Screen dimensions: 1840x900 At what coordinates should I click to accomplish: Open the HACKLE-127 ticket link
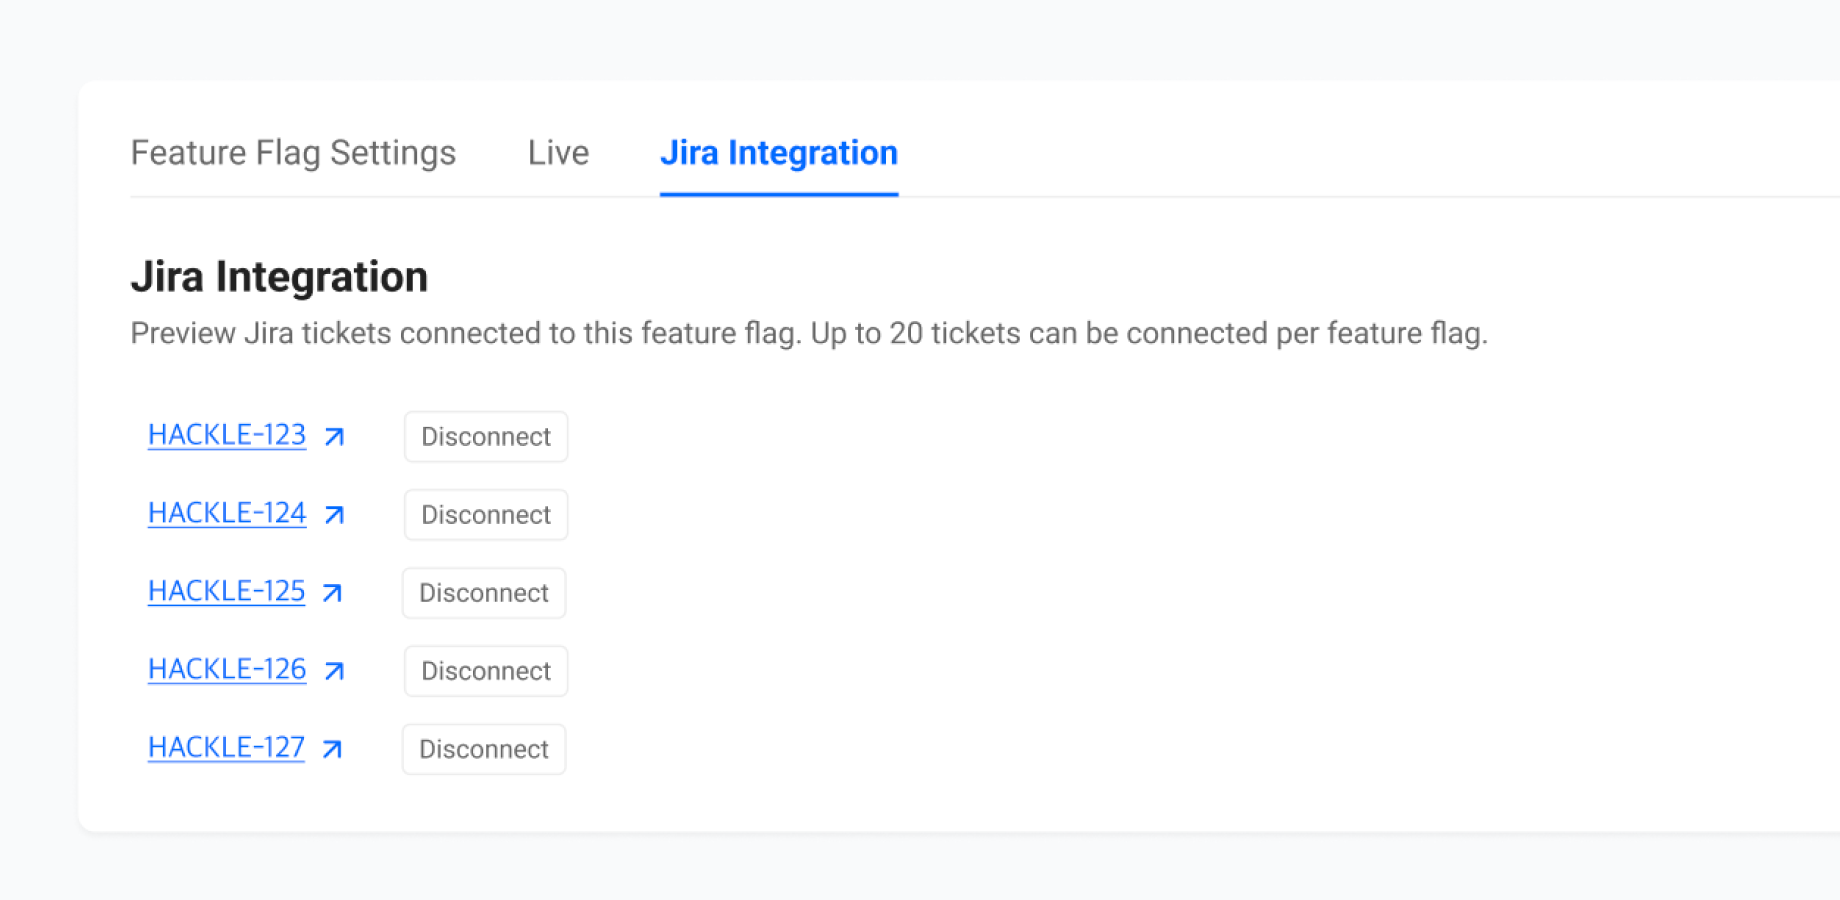[226, 747]
